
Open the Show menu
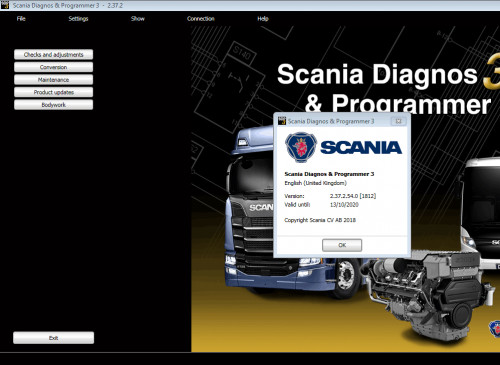(138, 19)
